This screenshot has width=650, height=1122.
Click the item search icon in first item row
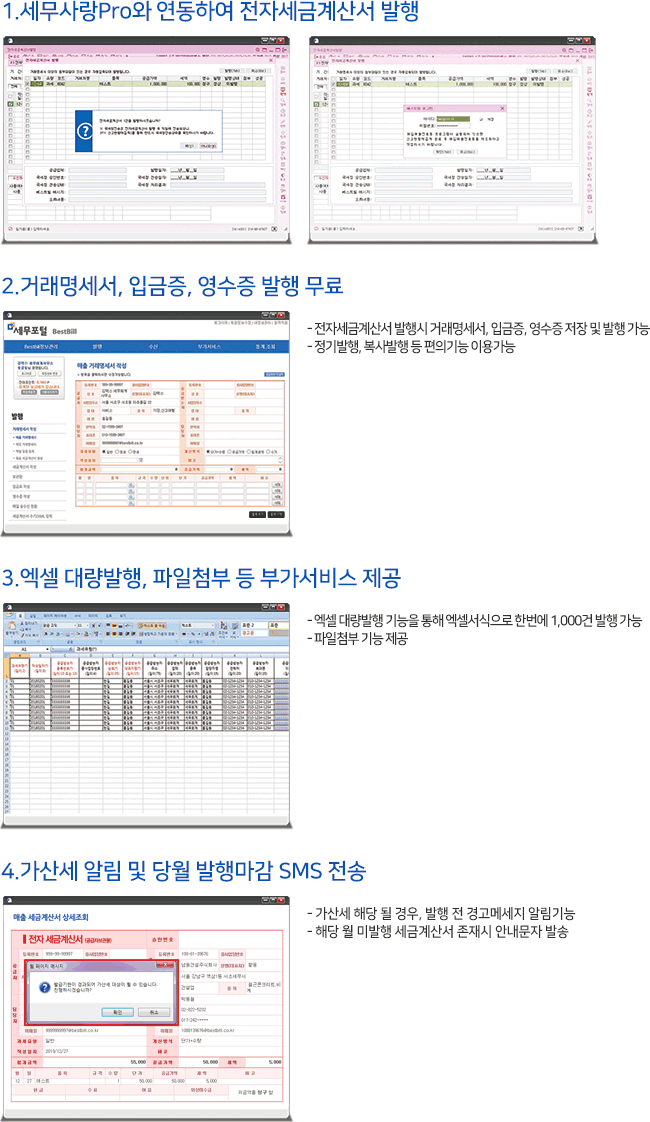click(x=131, y=485)
